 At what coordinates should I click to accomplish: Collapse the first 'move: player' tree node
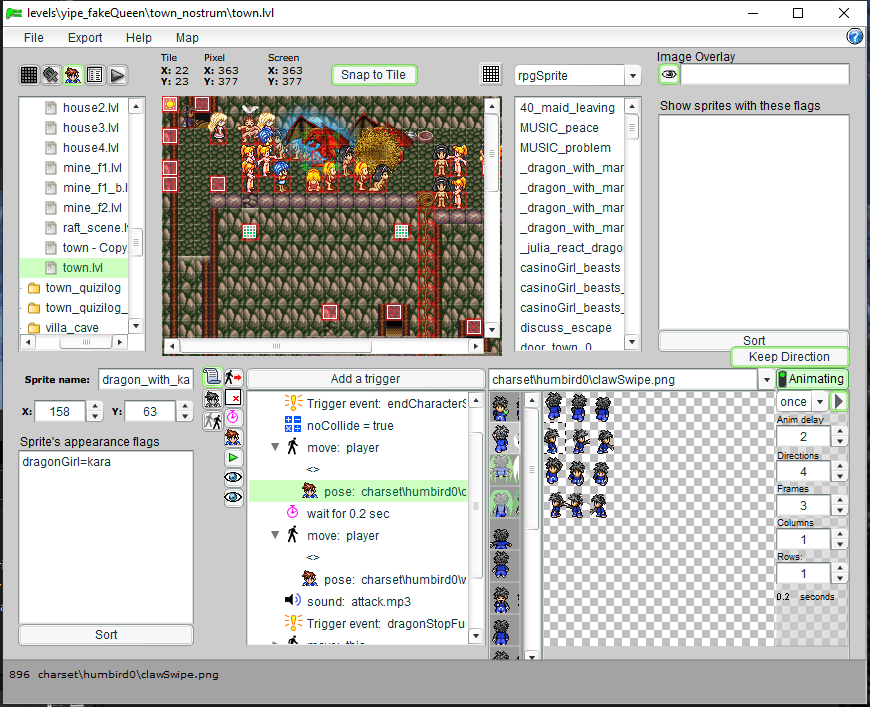pos(276,448)
